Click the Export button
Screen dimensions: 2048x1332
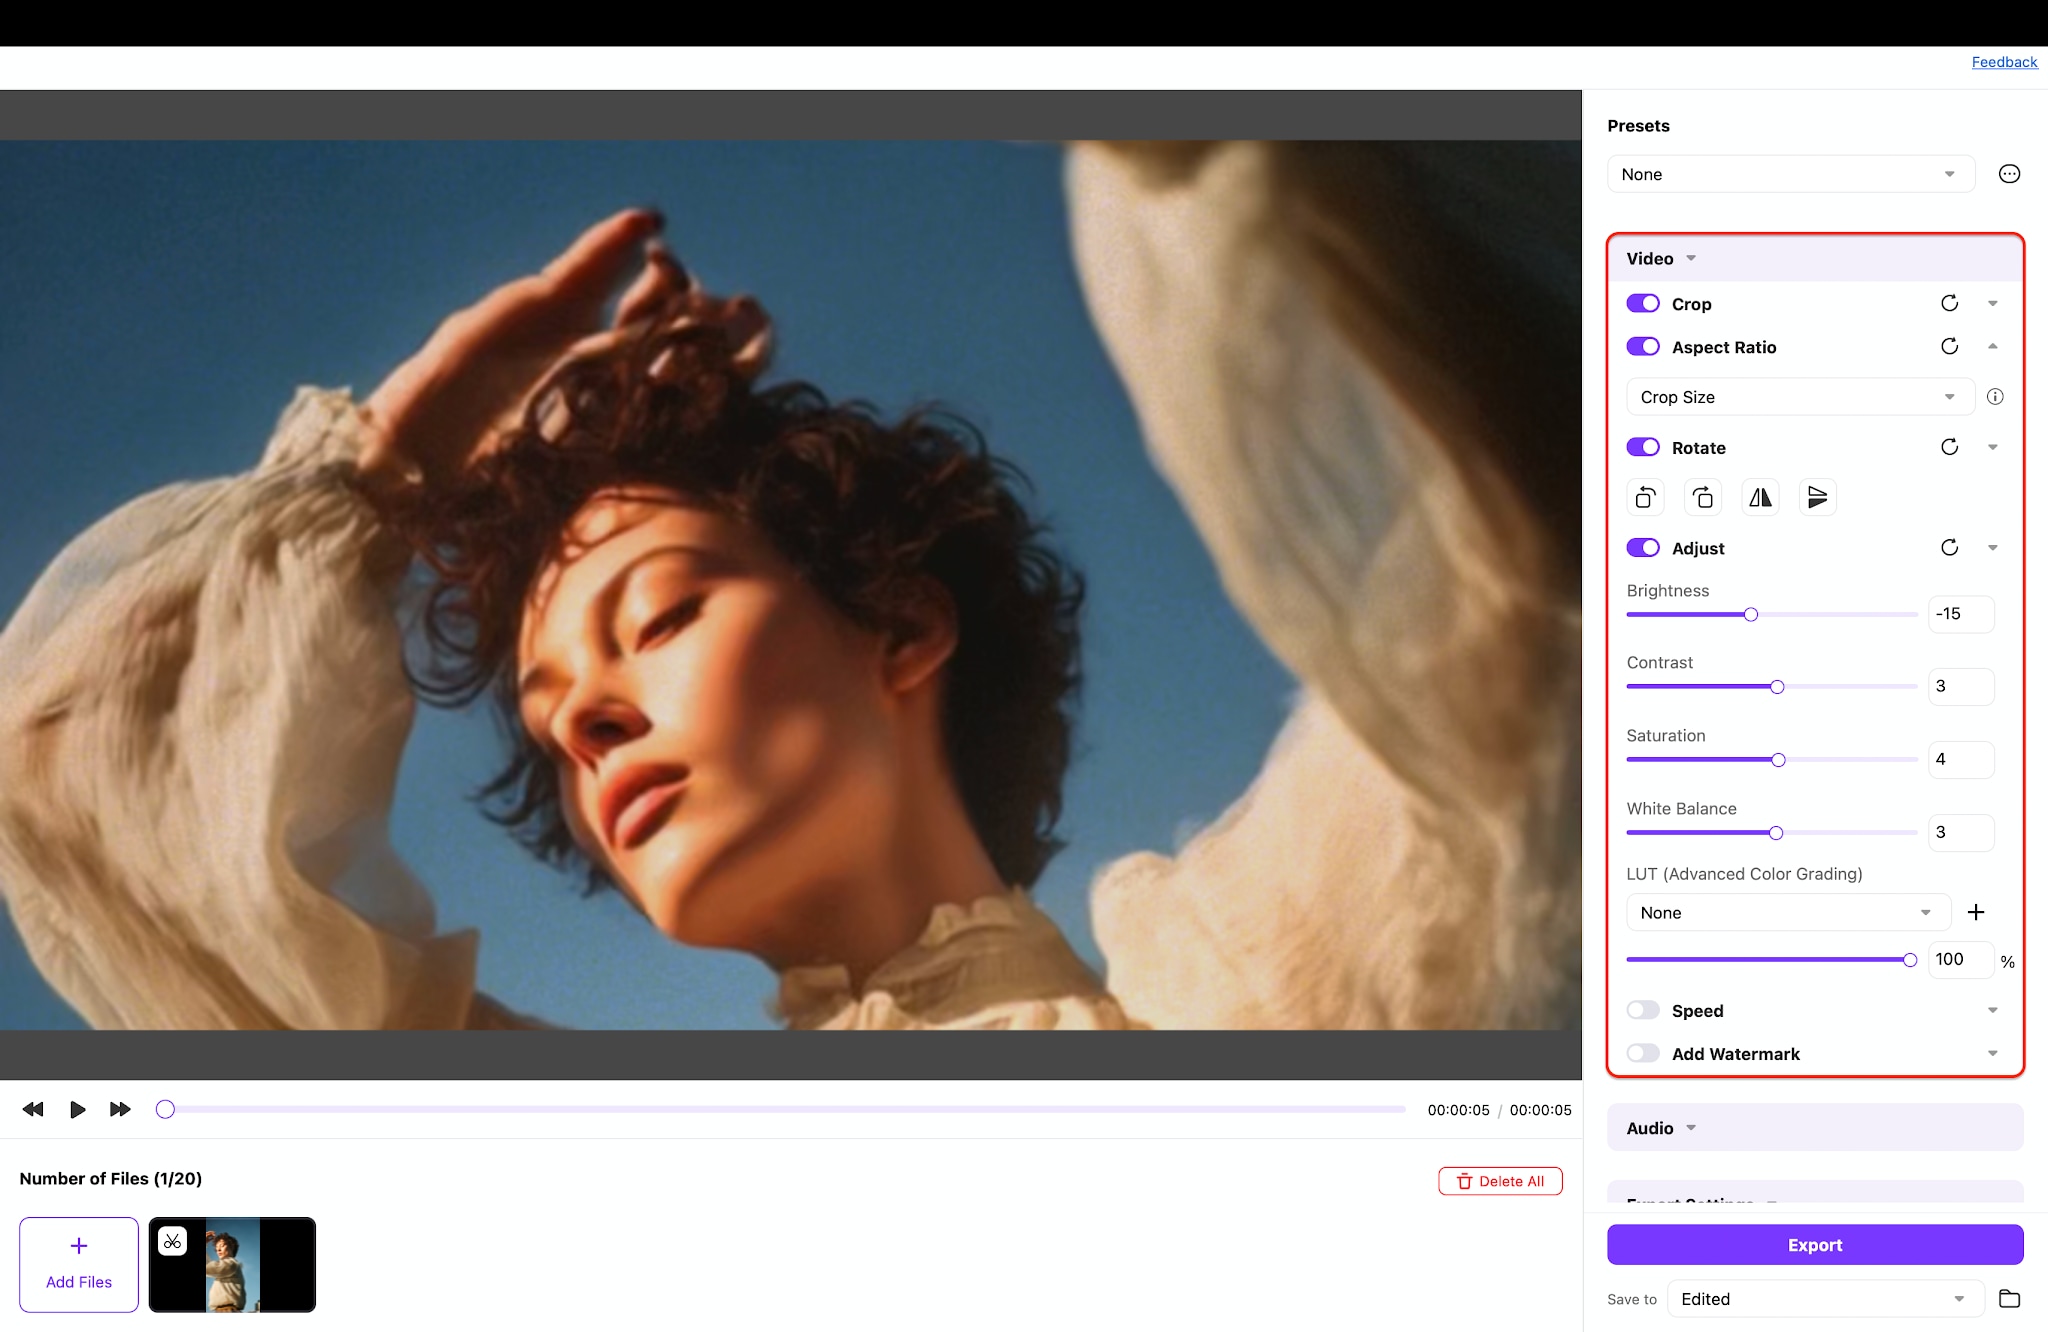(1815, 1245)
